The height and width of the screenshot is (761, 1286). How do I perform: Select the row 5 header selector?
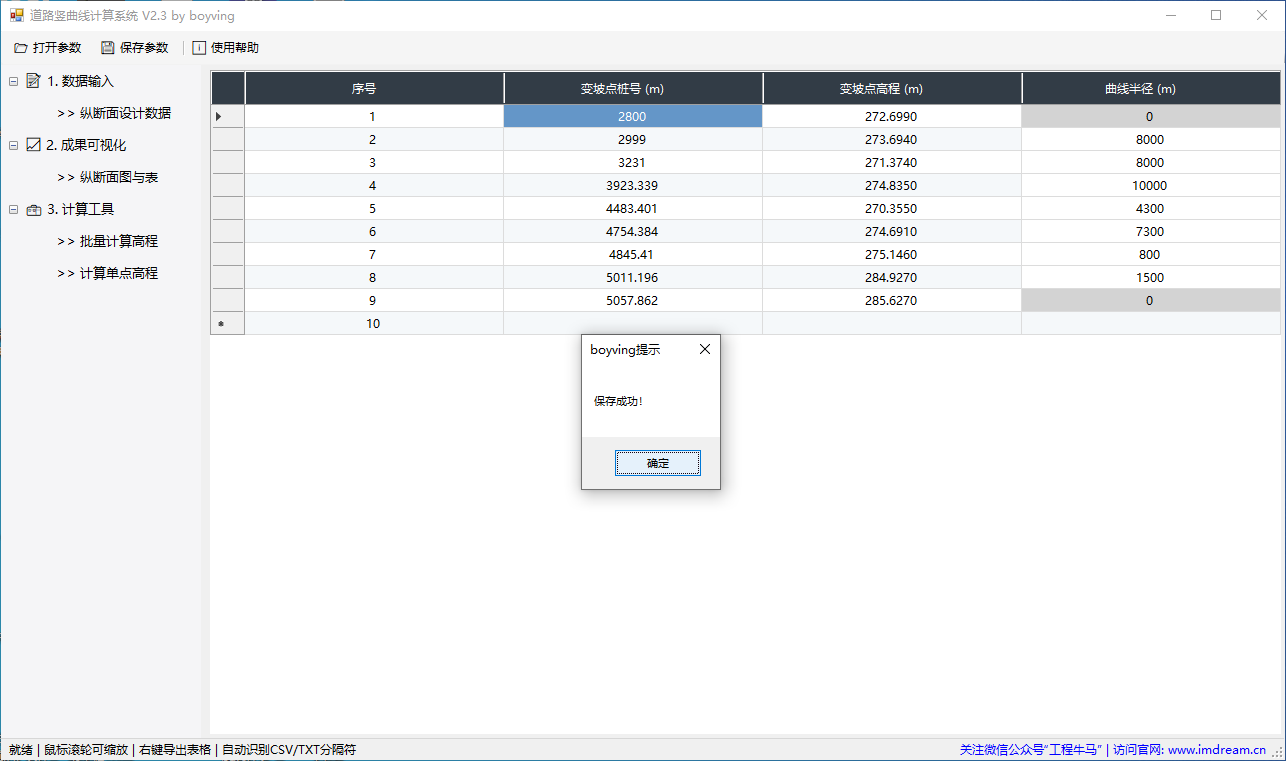click(228, 209)
